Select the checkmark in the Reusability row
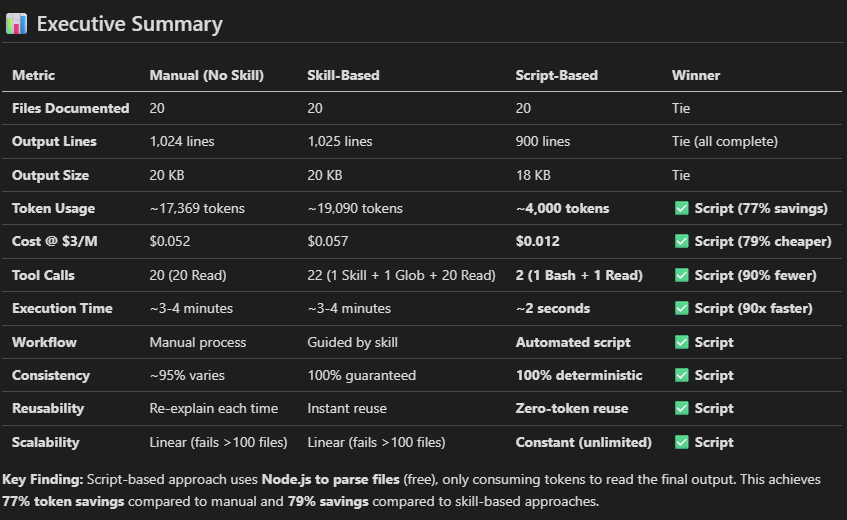The image size is (847, 520). coord(682,409)
